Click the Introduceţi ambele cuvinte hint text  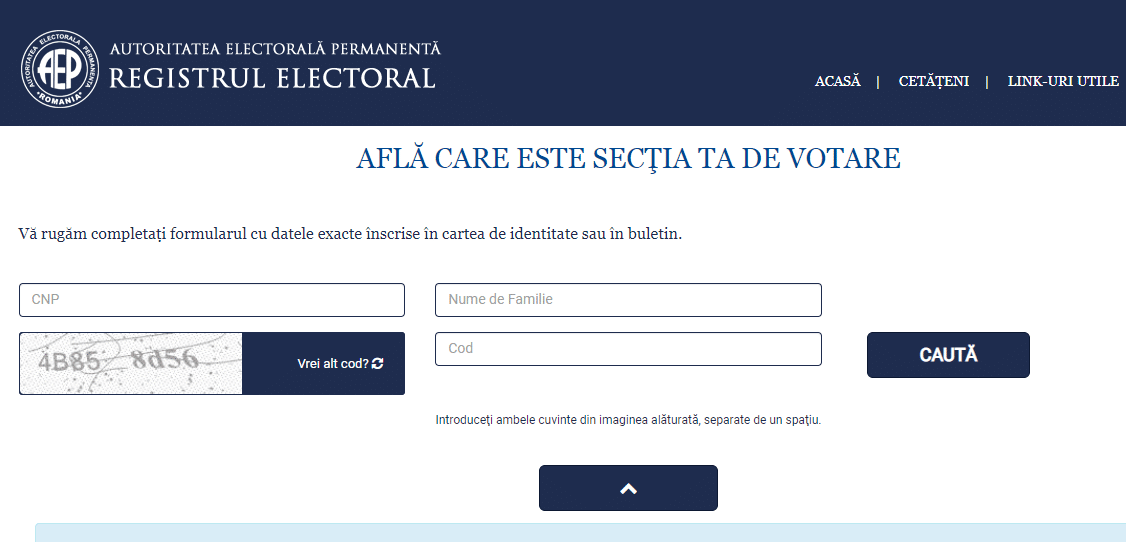coord(628,420)
